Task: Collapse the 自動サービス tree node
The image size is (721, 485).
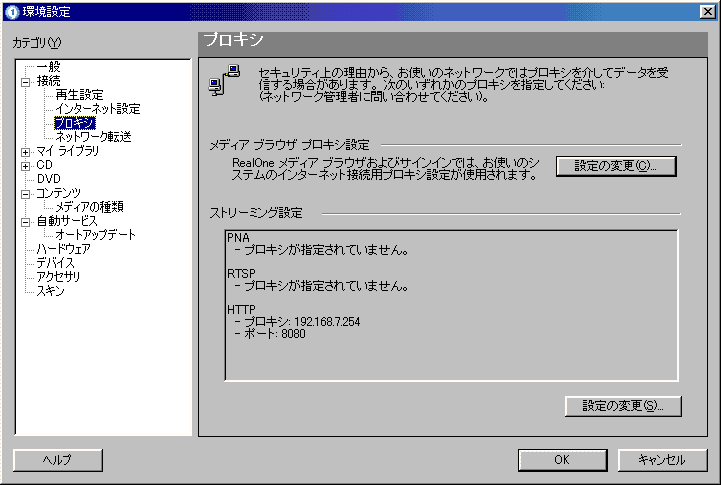Action: coord(26,222)
